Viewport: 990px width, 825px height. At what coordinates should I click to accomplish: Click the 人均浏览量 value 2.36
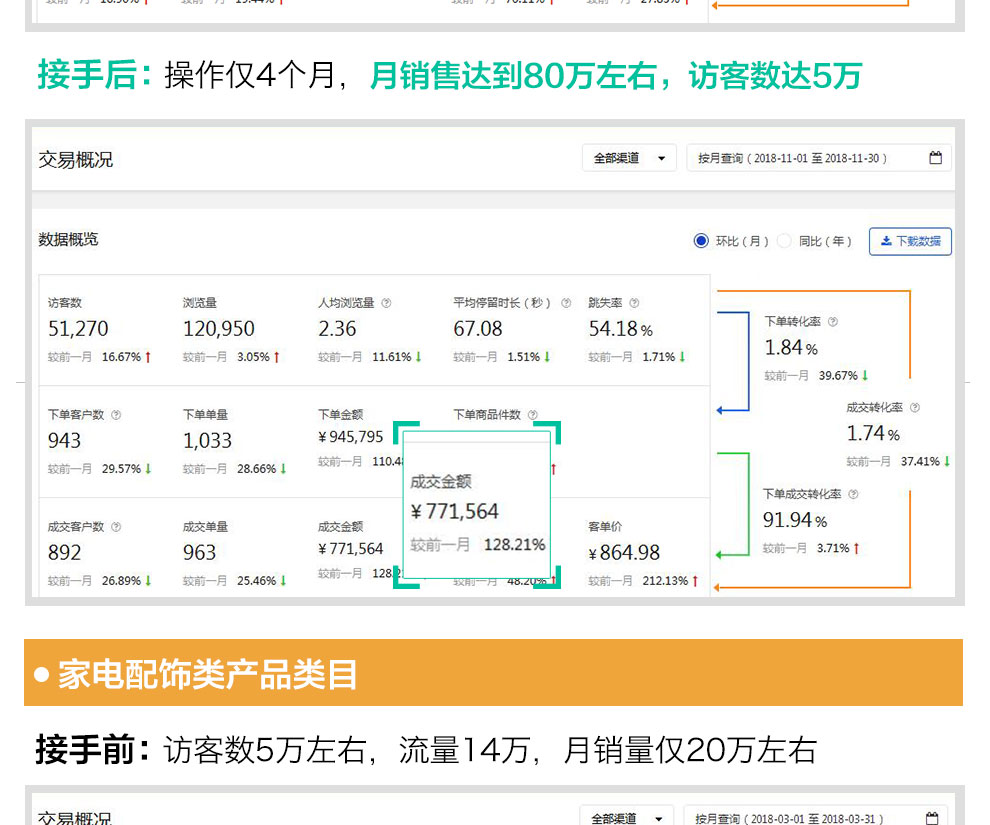tap(337, 329)
